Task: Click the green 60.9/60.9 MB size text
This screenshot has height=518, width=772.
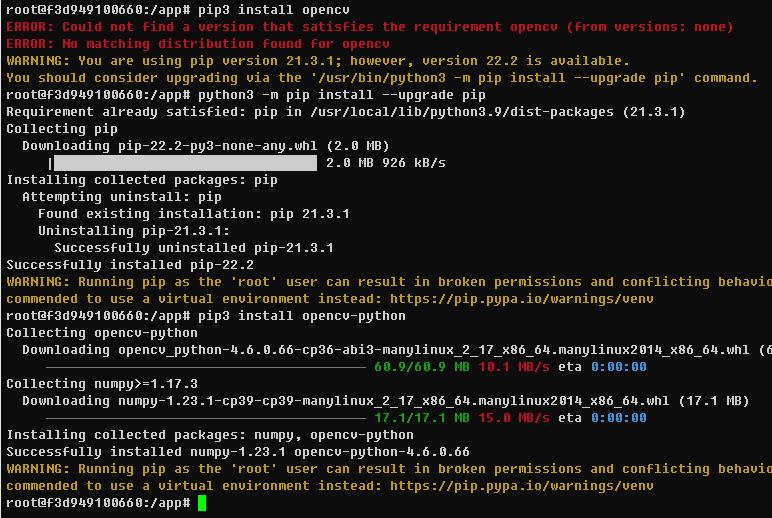Action: point(422,367)
